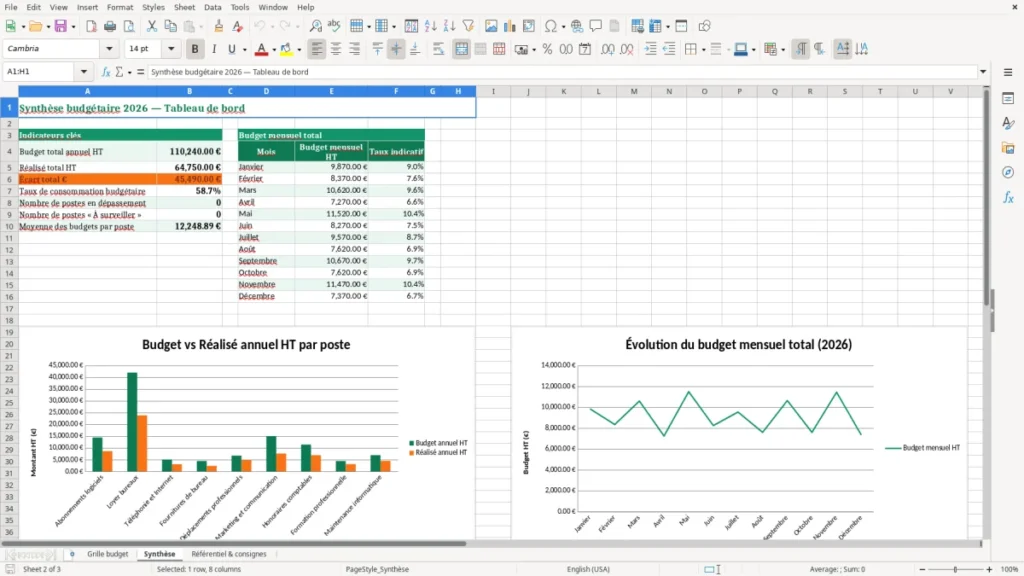The image size is (1024, 576).
Task: Click the Copy icon in the toolbar
Action: pyautogui.click(x=170, y=26)
